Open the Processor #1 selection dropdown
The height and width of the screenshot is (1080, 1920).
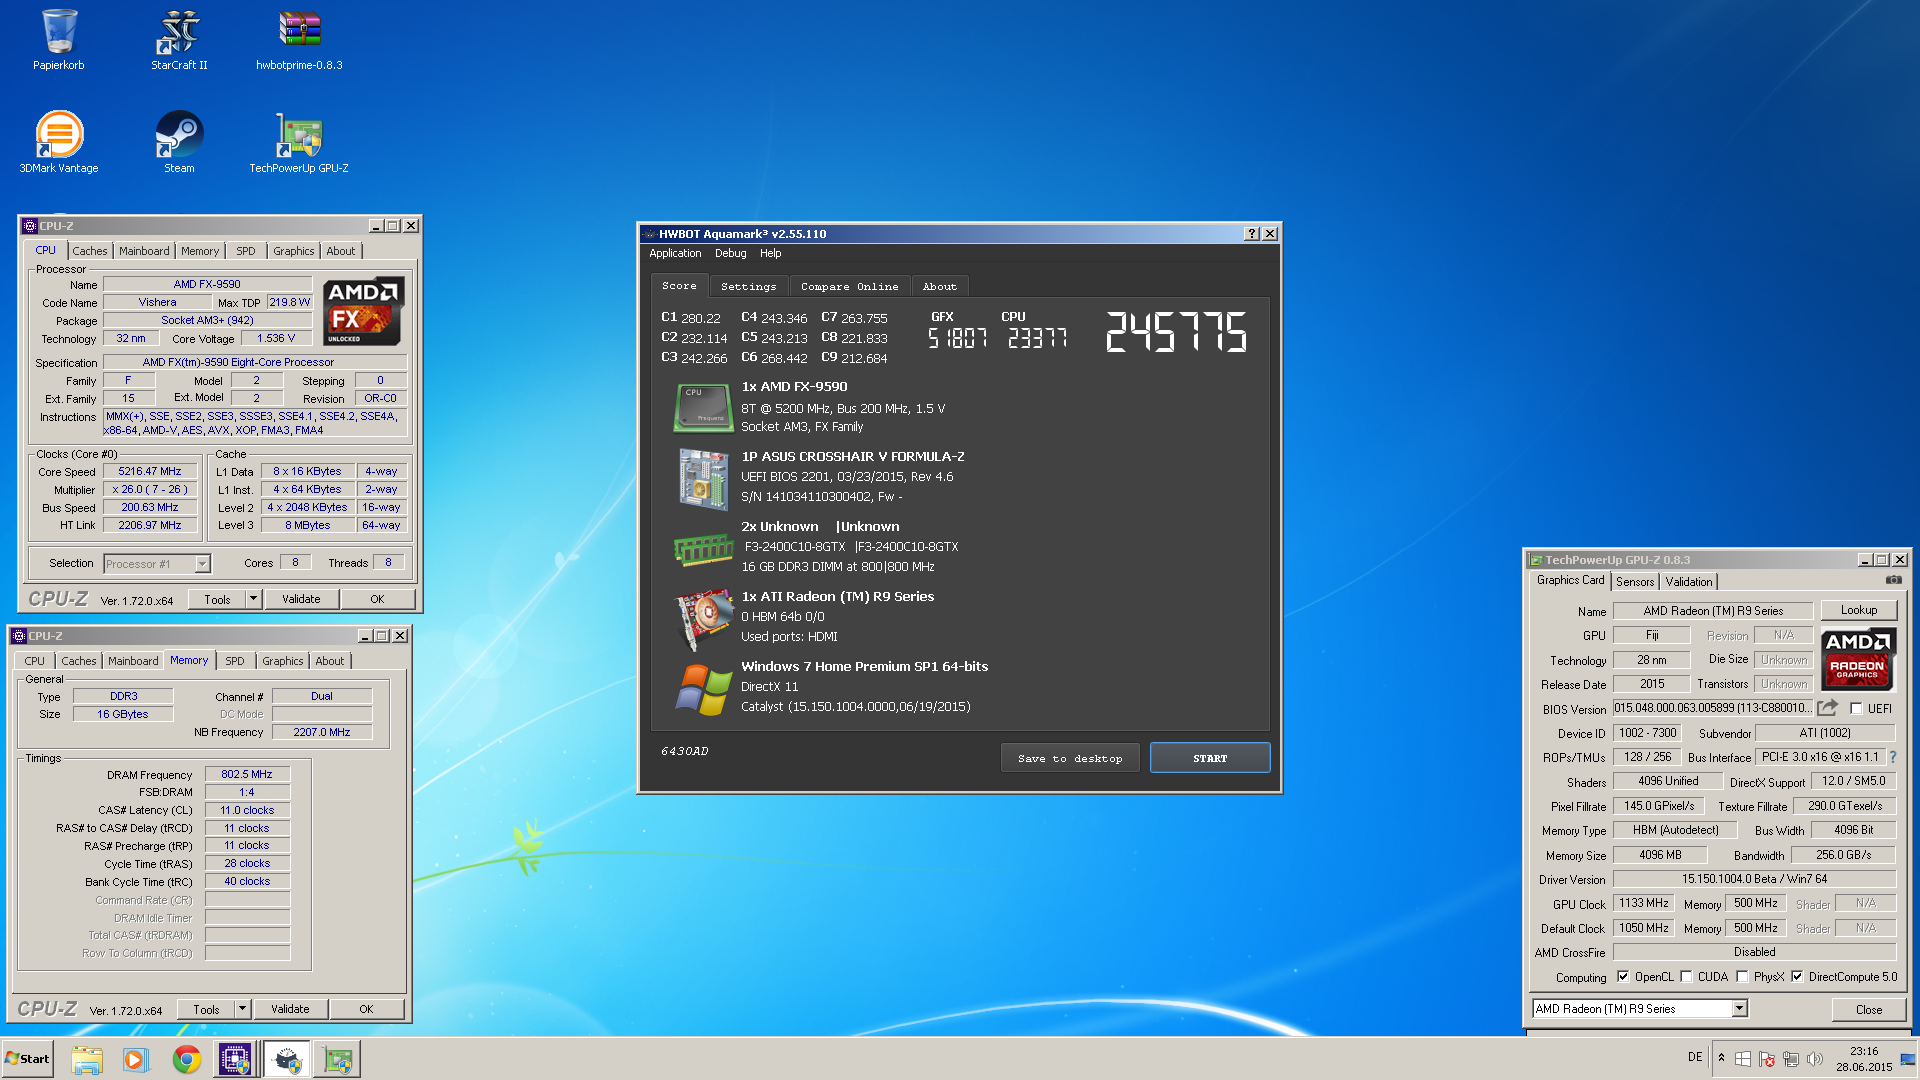click(202, 564)
